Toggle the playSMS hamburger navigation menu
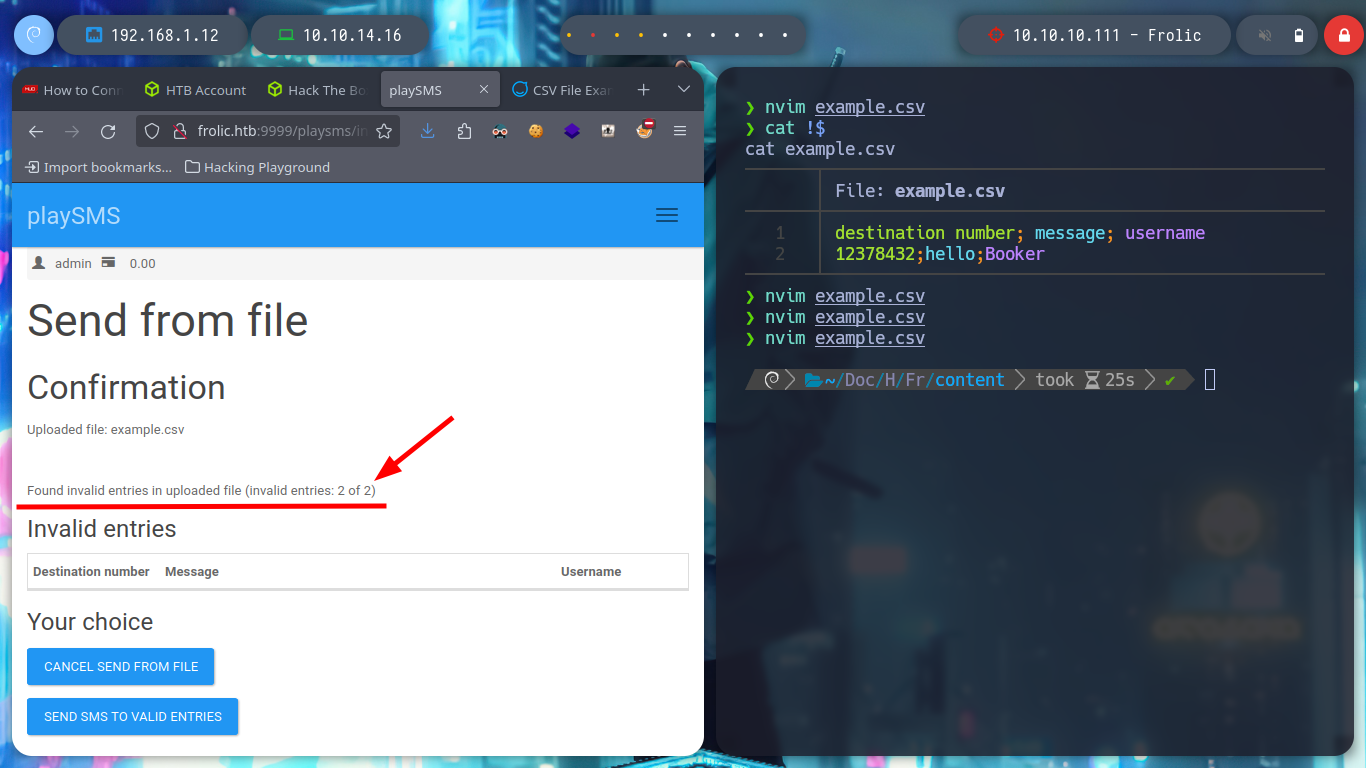Image resolution: width=1366 pixels, height=768 pixels. [x=667, y=215]
